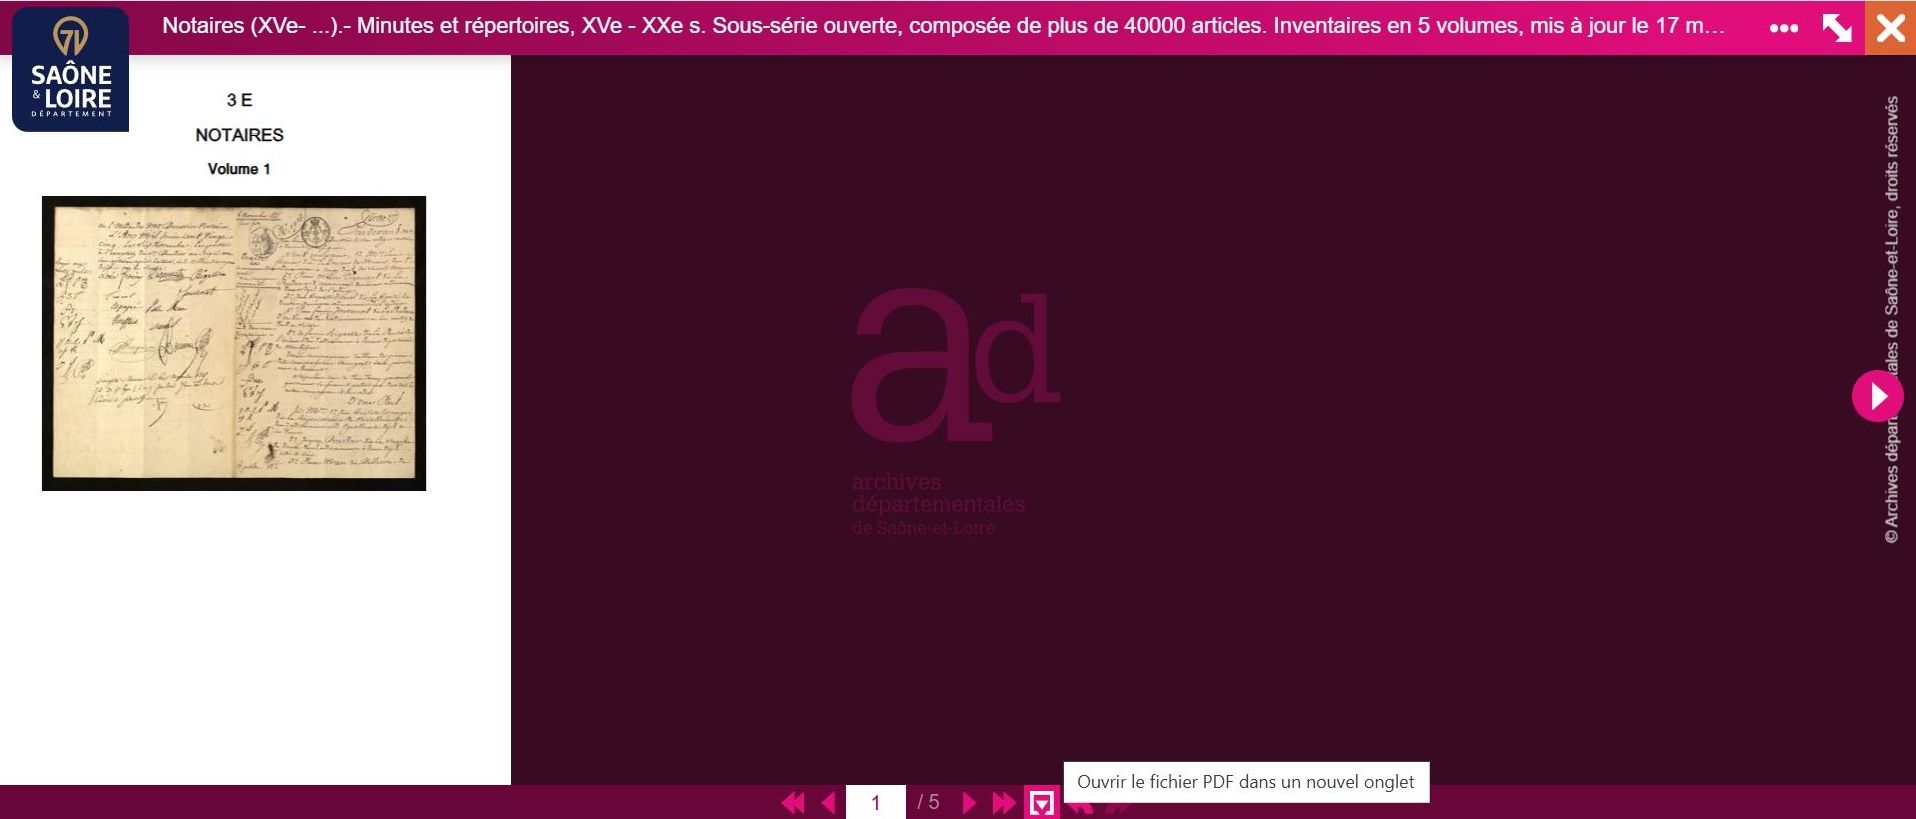Click the "/ 5" total pages indicator
The image size is (1916, 819).
(928, 803)
